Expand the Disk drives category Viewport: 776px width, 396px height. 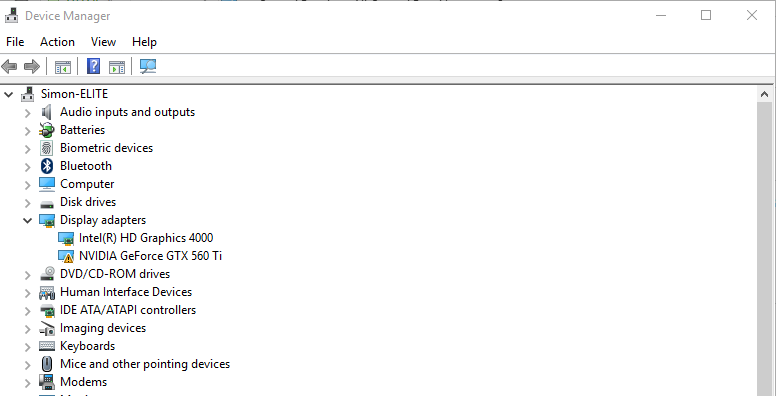tap(28, 202)
